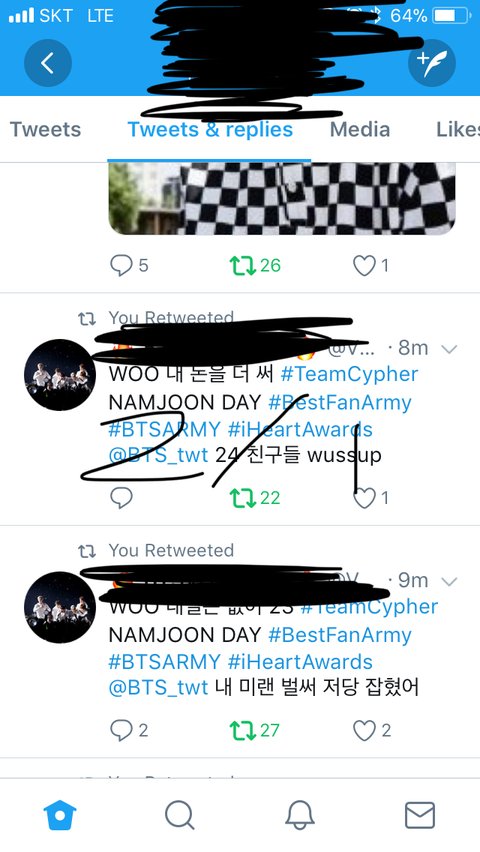Like the 9m tweet with 2 hearts
The width and height of the screenshot is (480, 852).
(x=364, y=730)
